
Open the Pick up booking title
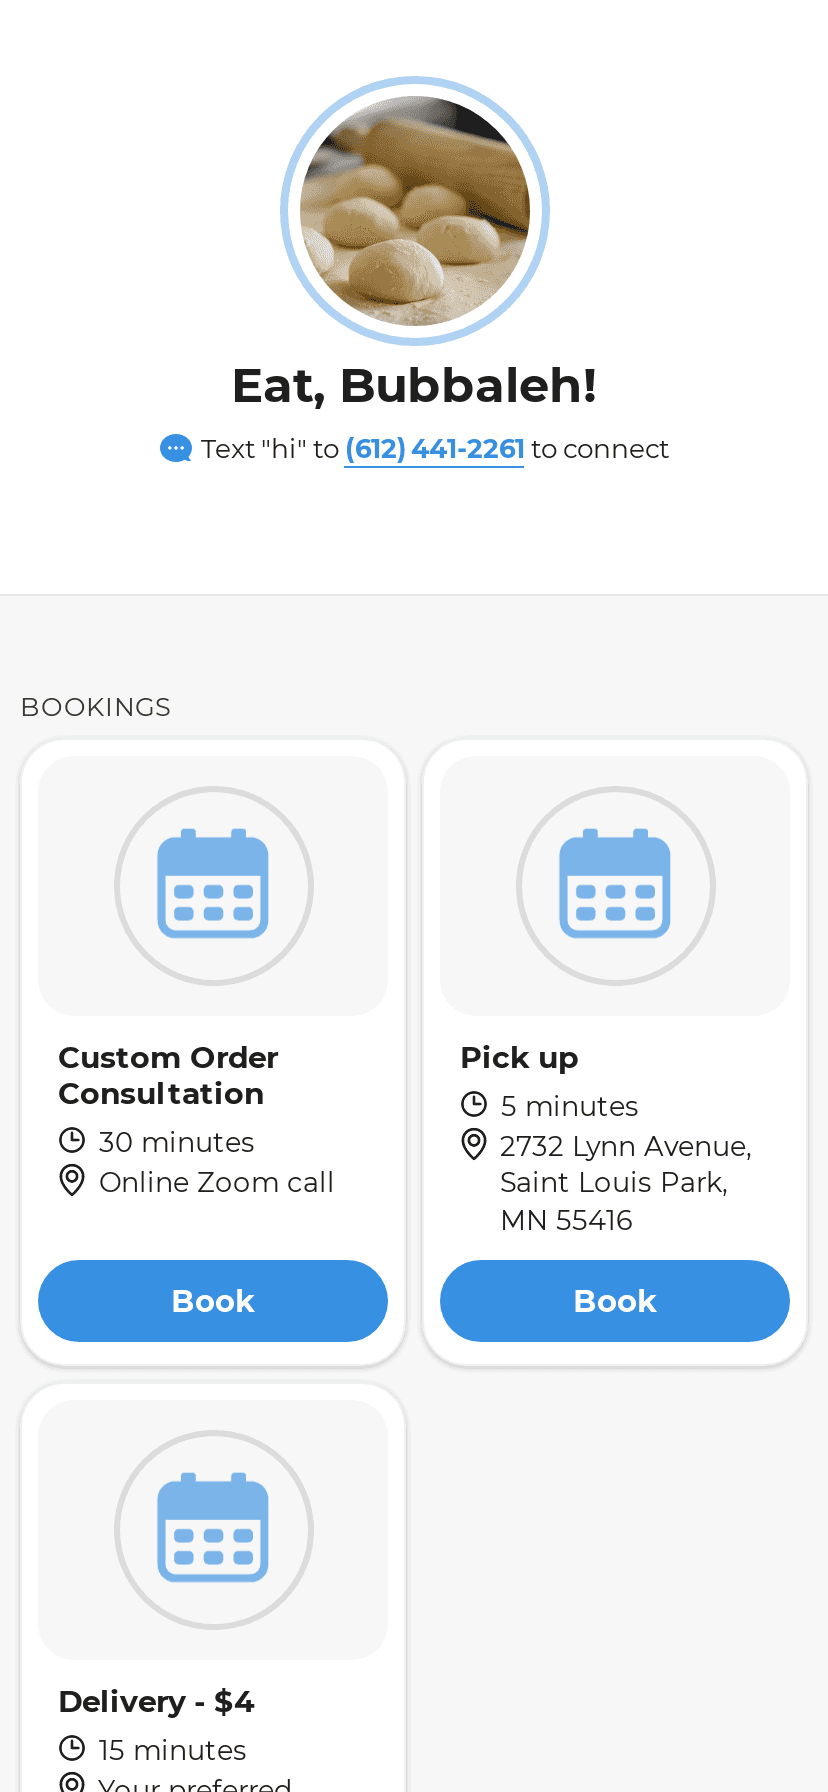pyautogui.click(x=519, y=1057)
